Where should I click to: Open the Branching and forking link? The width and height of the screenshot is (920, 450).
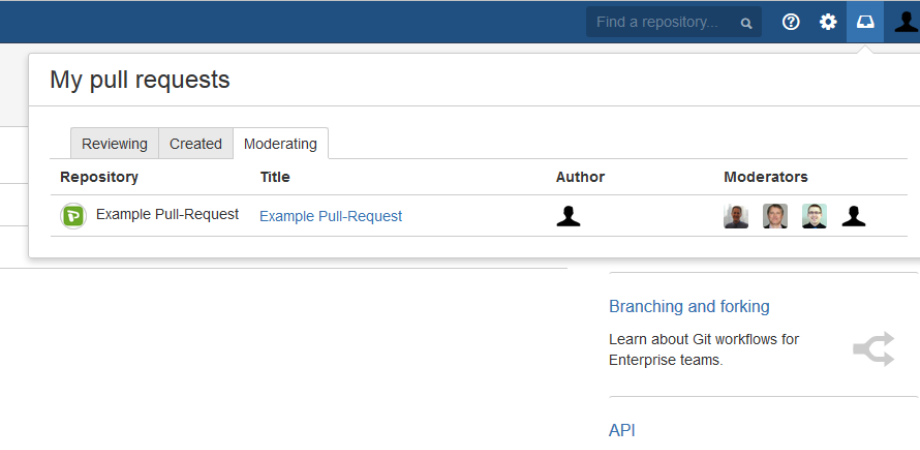tap(689, 307)
